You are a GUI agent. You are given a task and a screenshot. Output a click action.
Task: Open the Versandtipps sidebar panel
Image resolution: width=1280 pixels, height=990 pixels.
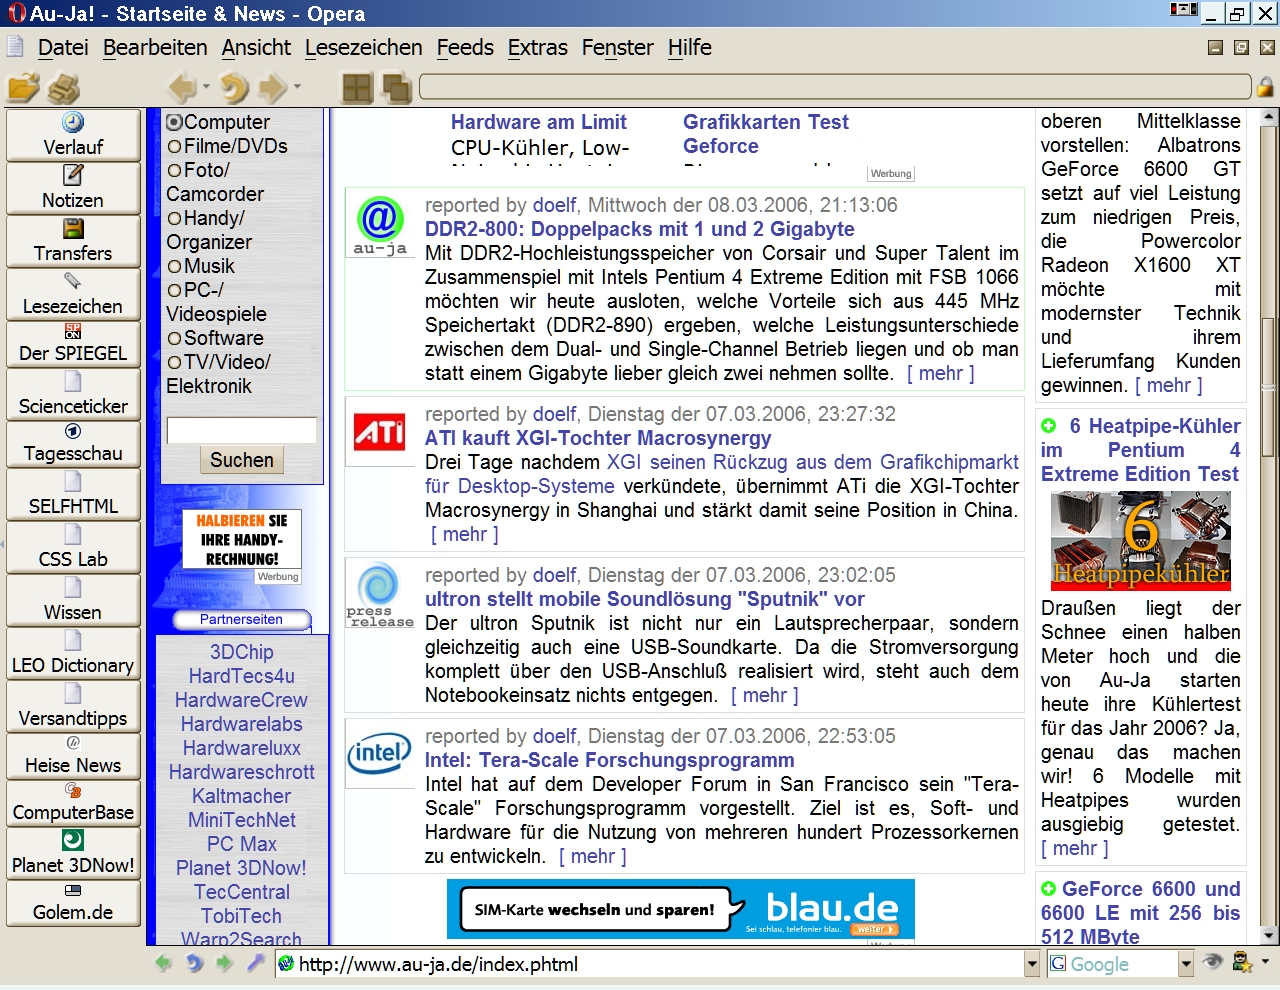click(x=73, y=706)
